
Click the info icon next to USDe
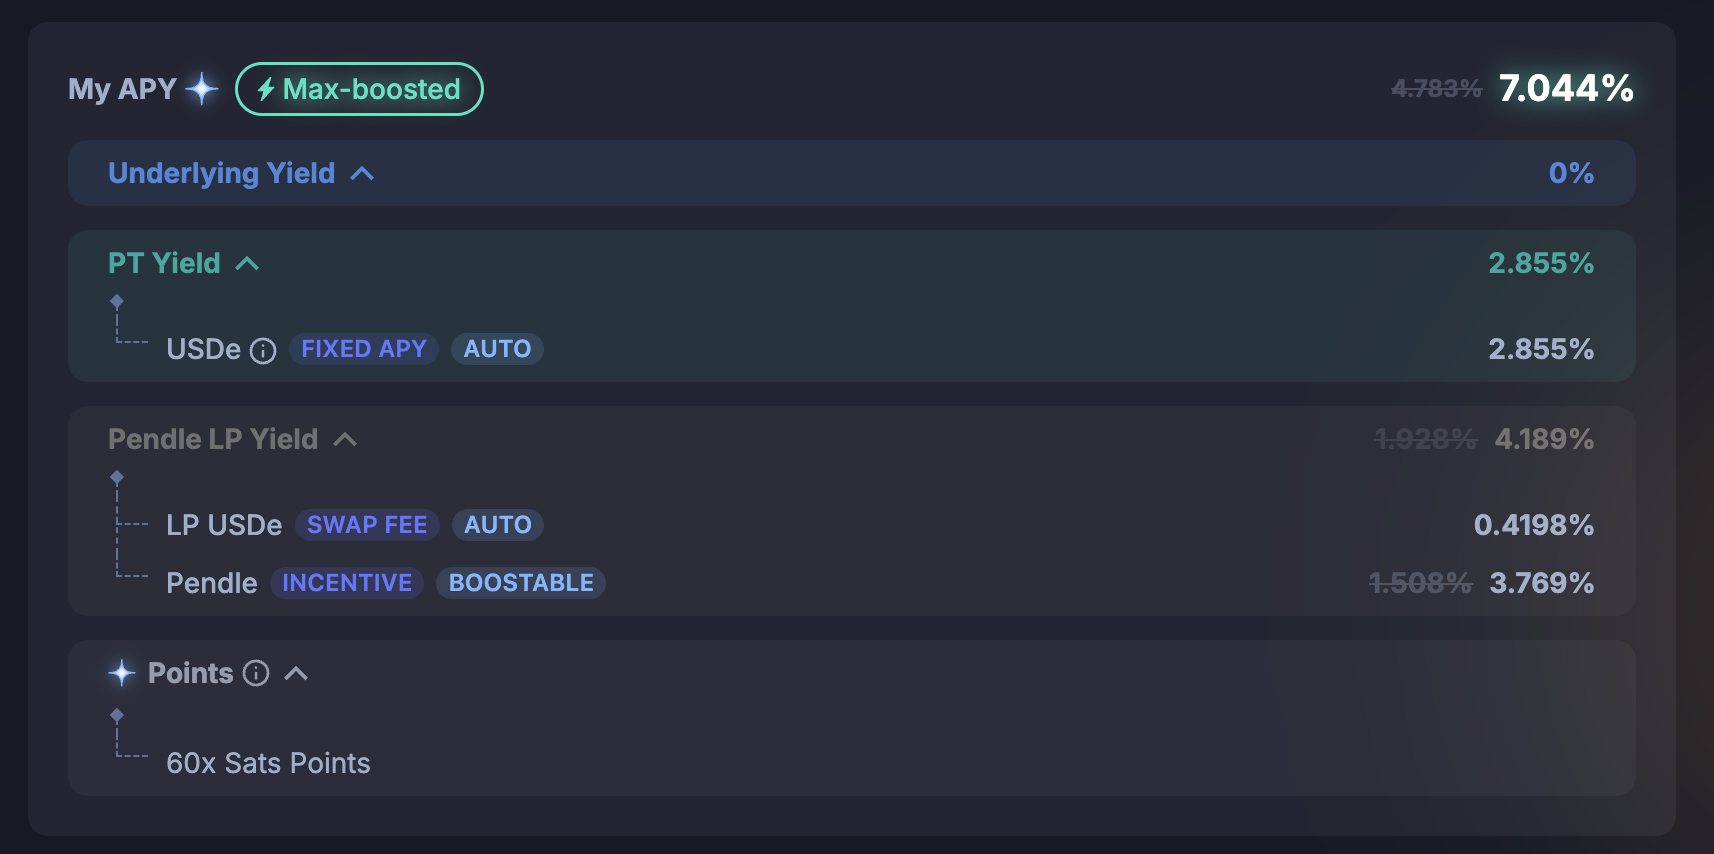pyautogui.click(x=263, y=351)
